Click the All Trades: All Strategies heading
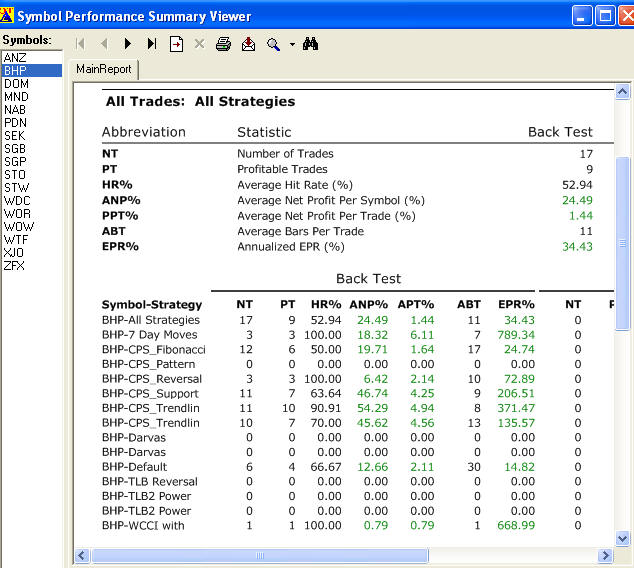 (200, 101)
